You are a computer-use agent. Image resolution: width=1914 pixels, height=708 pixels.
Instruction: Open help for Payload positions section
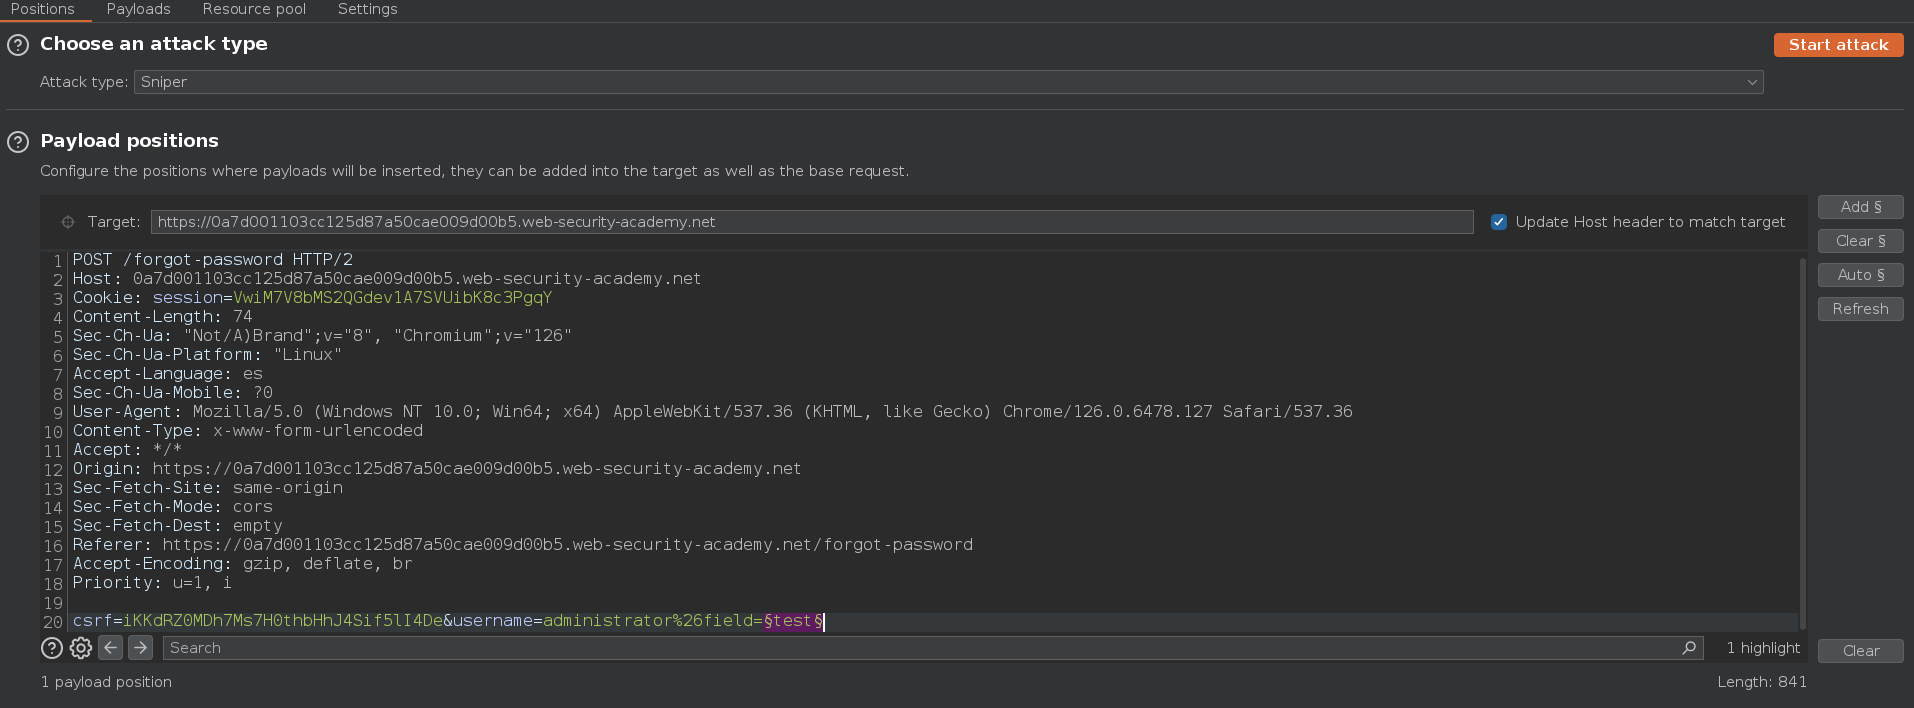click(18, 142)
